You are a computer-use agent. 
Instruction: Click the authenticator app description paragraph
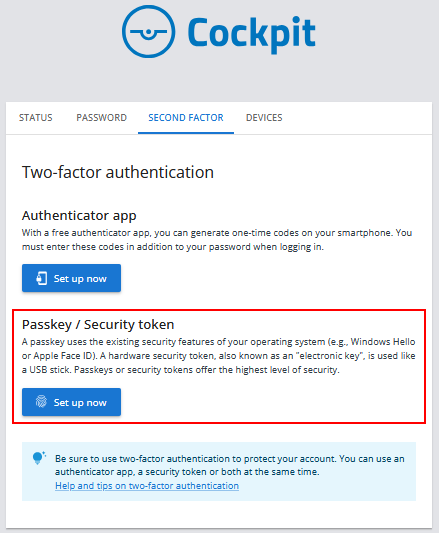click(x=217, y=240)
